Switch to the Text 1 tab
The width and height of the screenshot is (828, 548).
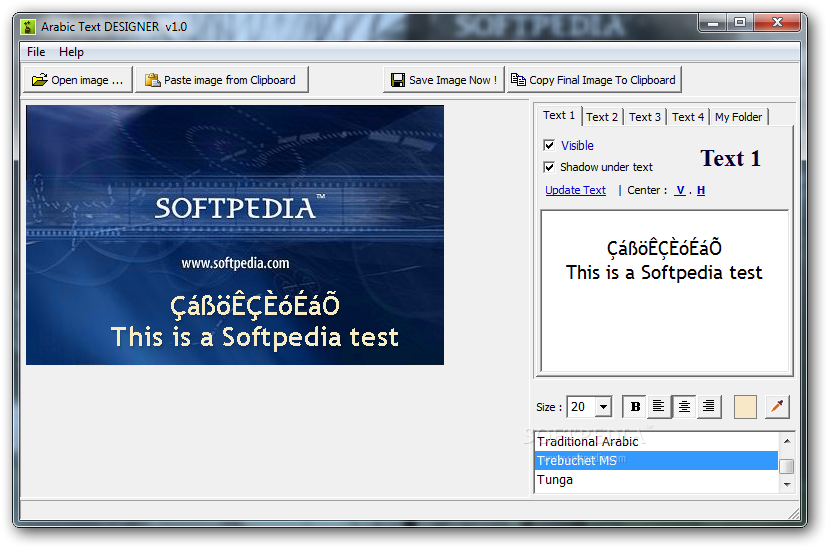click(x=559, y=116)
